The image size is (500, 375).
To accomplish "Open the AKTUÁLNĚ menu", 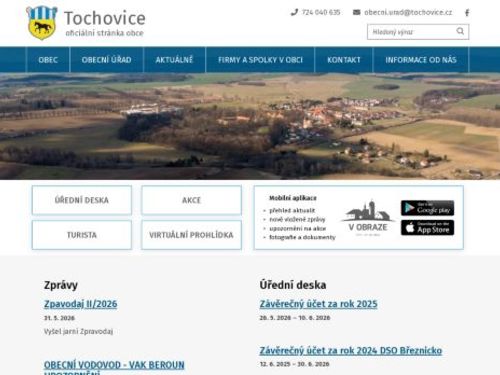I will coord(174,60).
